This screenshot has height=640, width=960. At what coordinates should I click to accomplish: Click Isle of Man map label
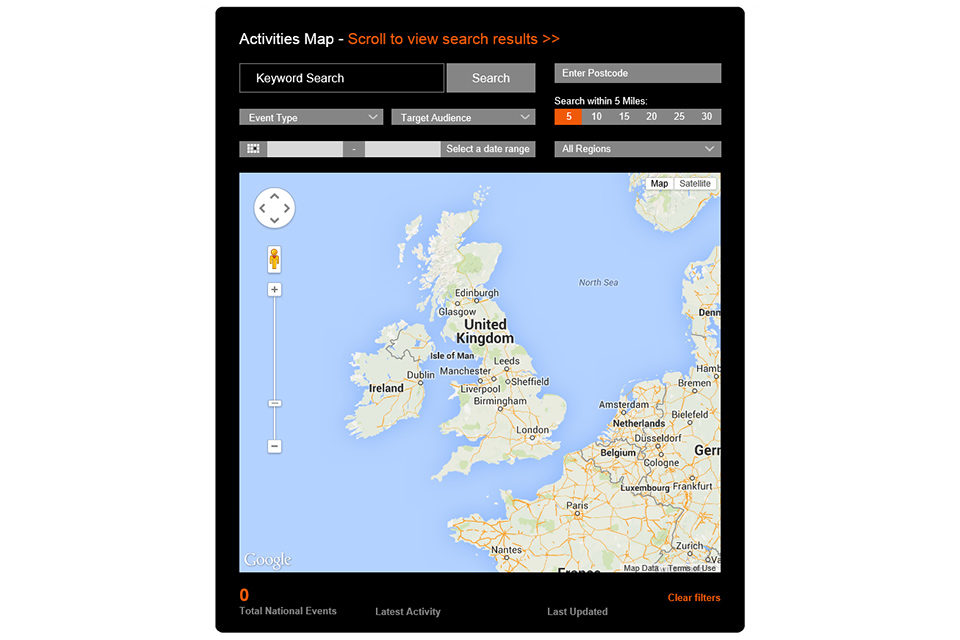click(452, 356)
